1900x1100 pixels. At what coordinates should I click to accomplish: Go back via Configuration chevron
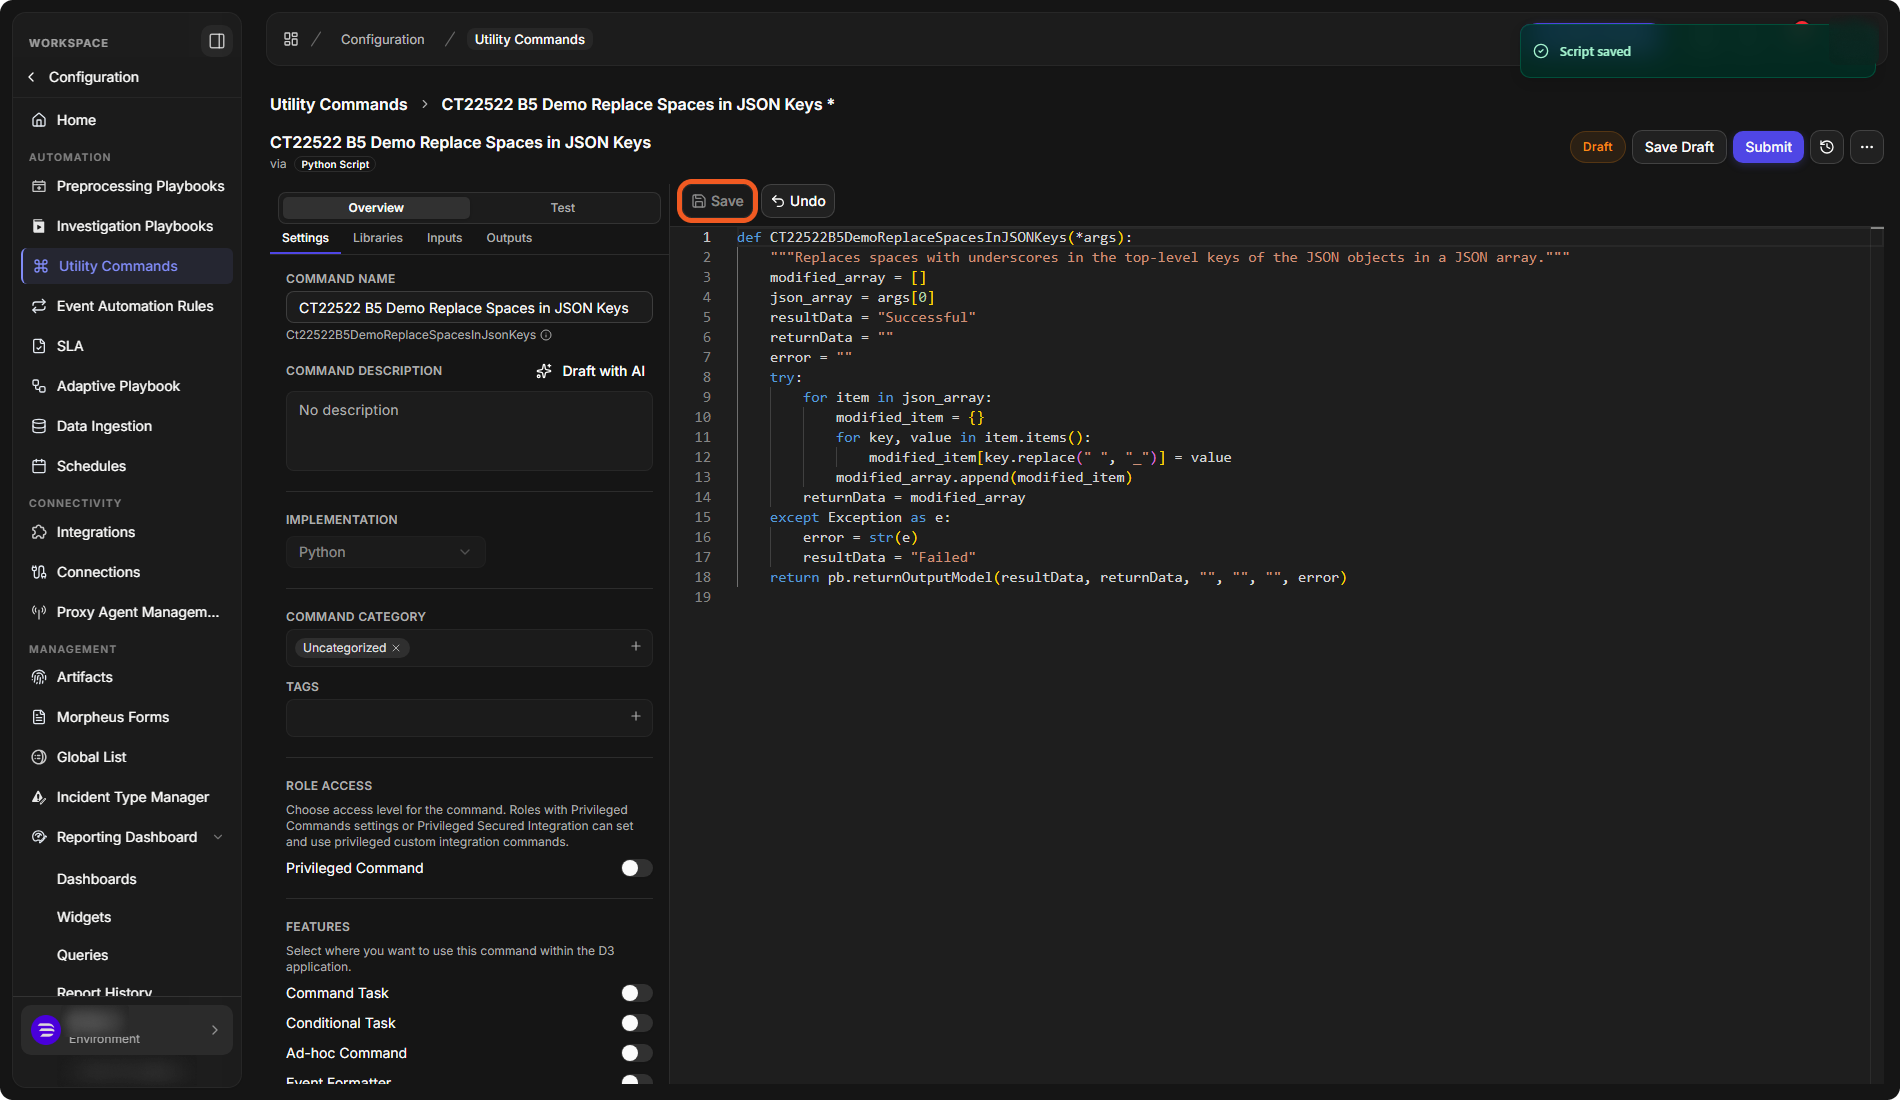click(x=32, y=77)
